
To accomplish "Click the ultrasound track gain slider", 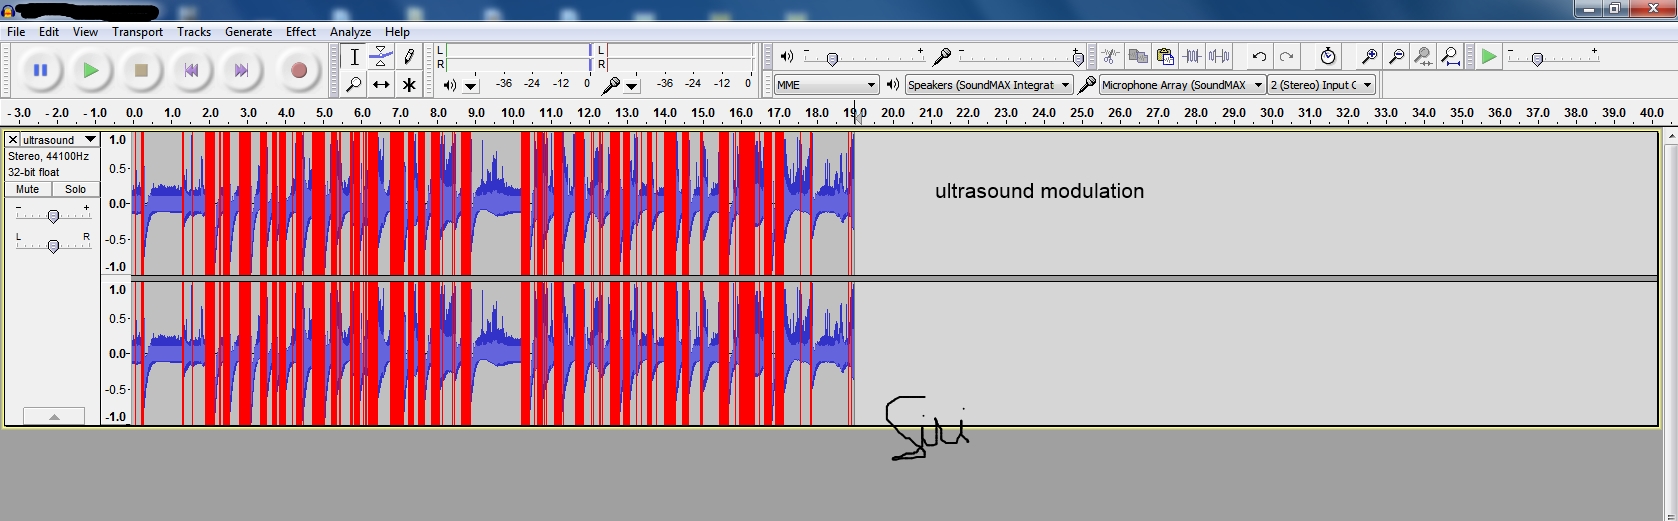I will coord(53,216).
